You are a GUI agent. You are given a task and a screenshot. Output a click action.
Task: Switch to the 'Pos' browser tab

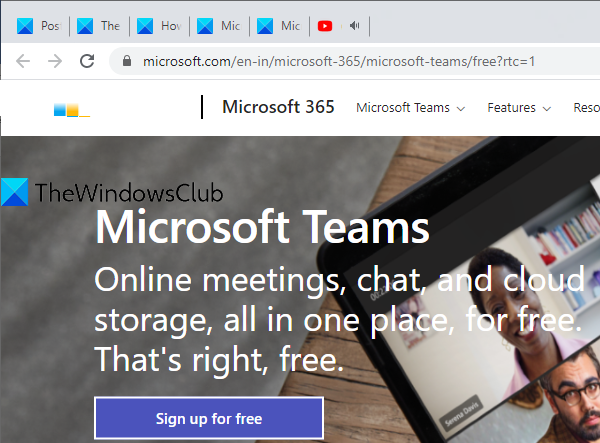(39, 26)
